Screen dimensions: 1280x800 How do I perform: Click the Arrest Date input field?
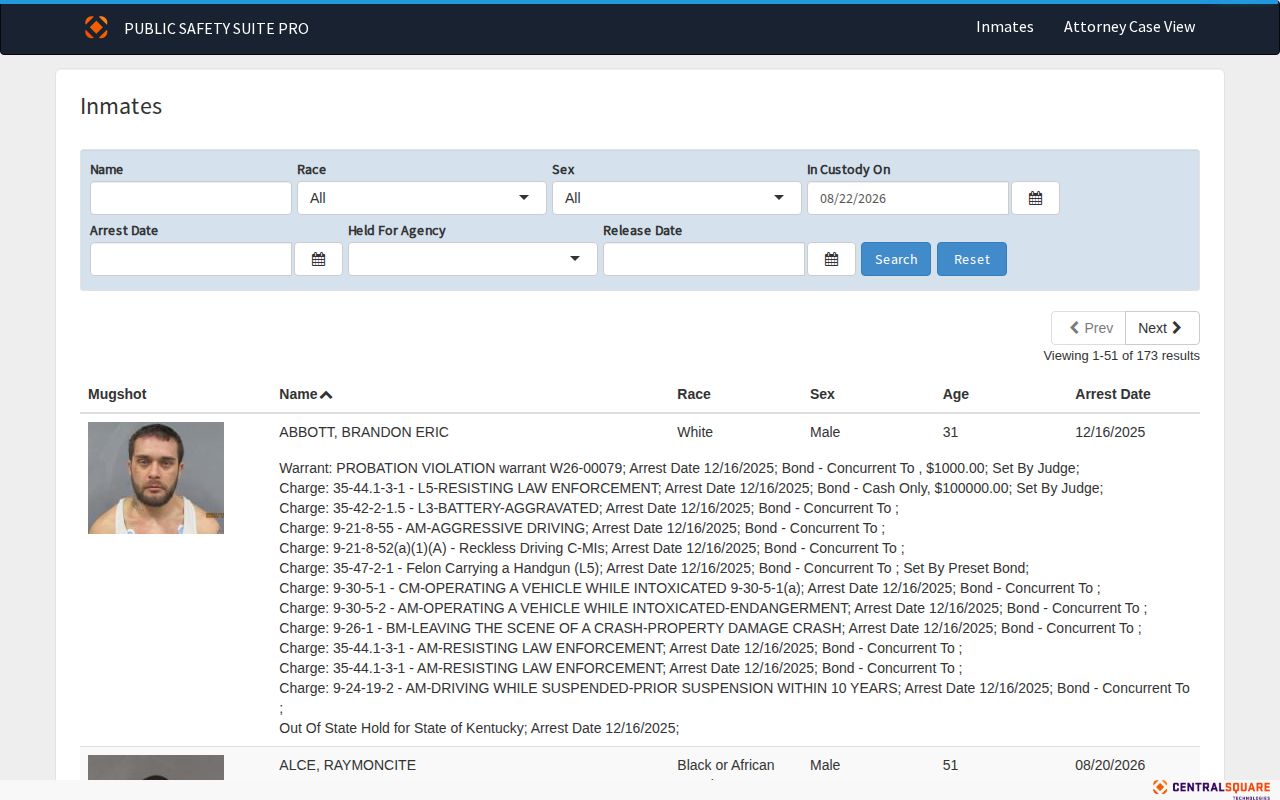click(191, 259)
